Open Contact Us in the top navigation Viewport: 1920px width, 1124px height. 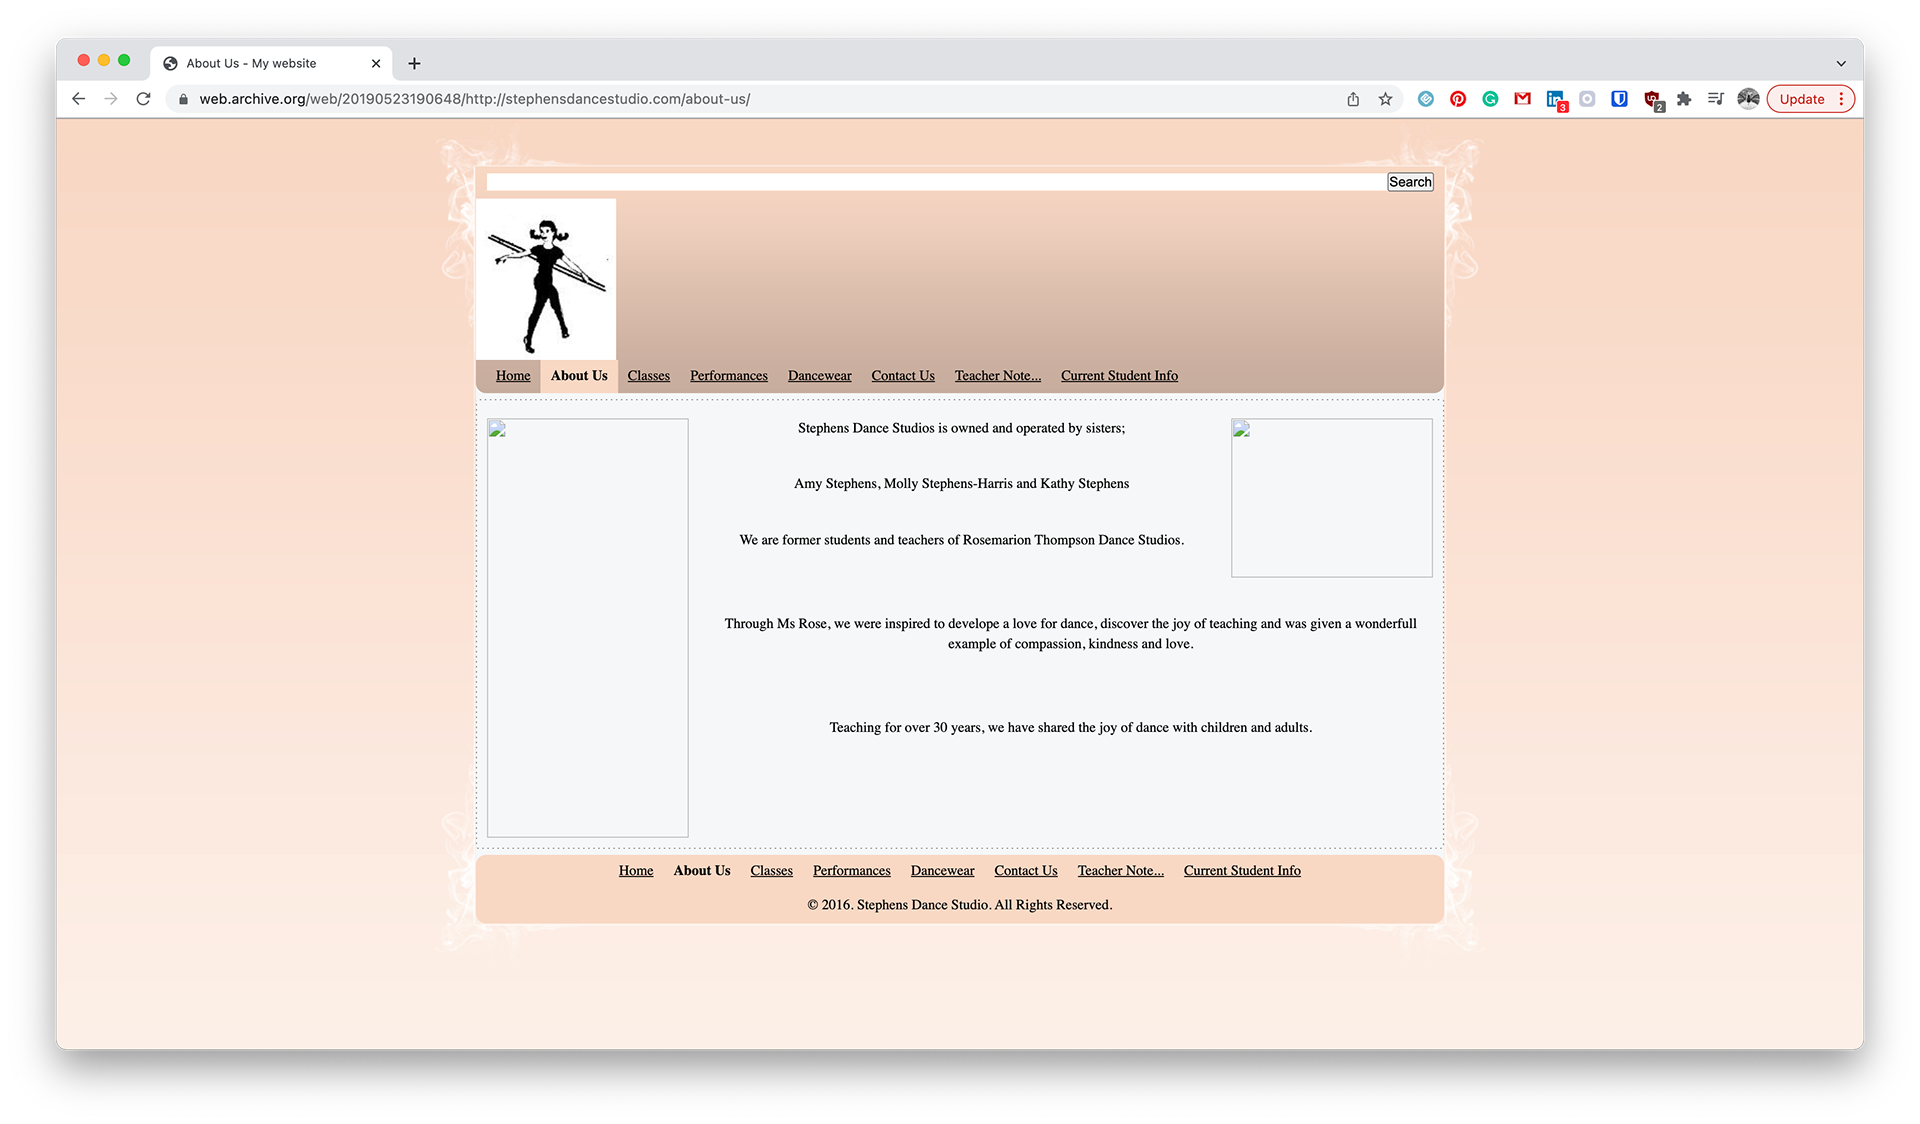coord(903,376)
